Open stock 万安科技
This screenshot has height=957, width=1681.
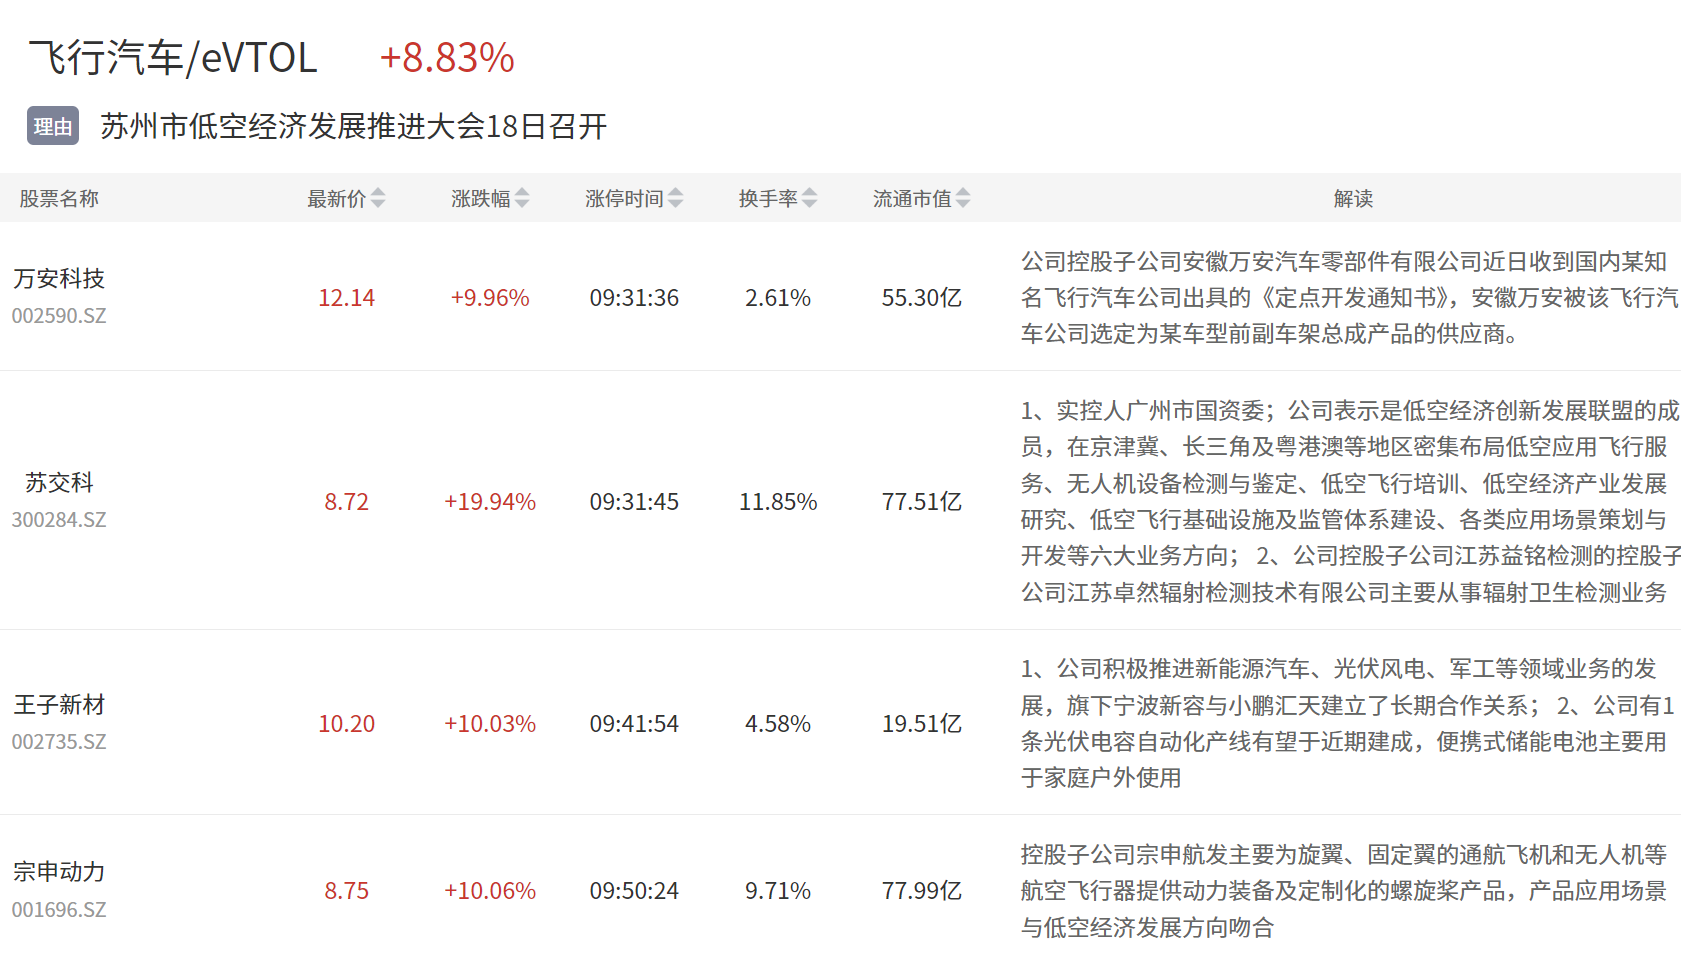[59, 278]
